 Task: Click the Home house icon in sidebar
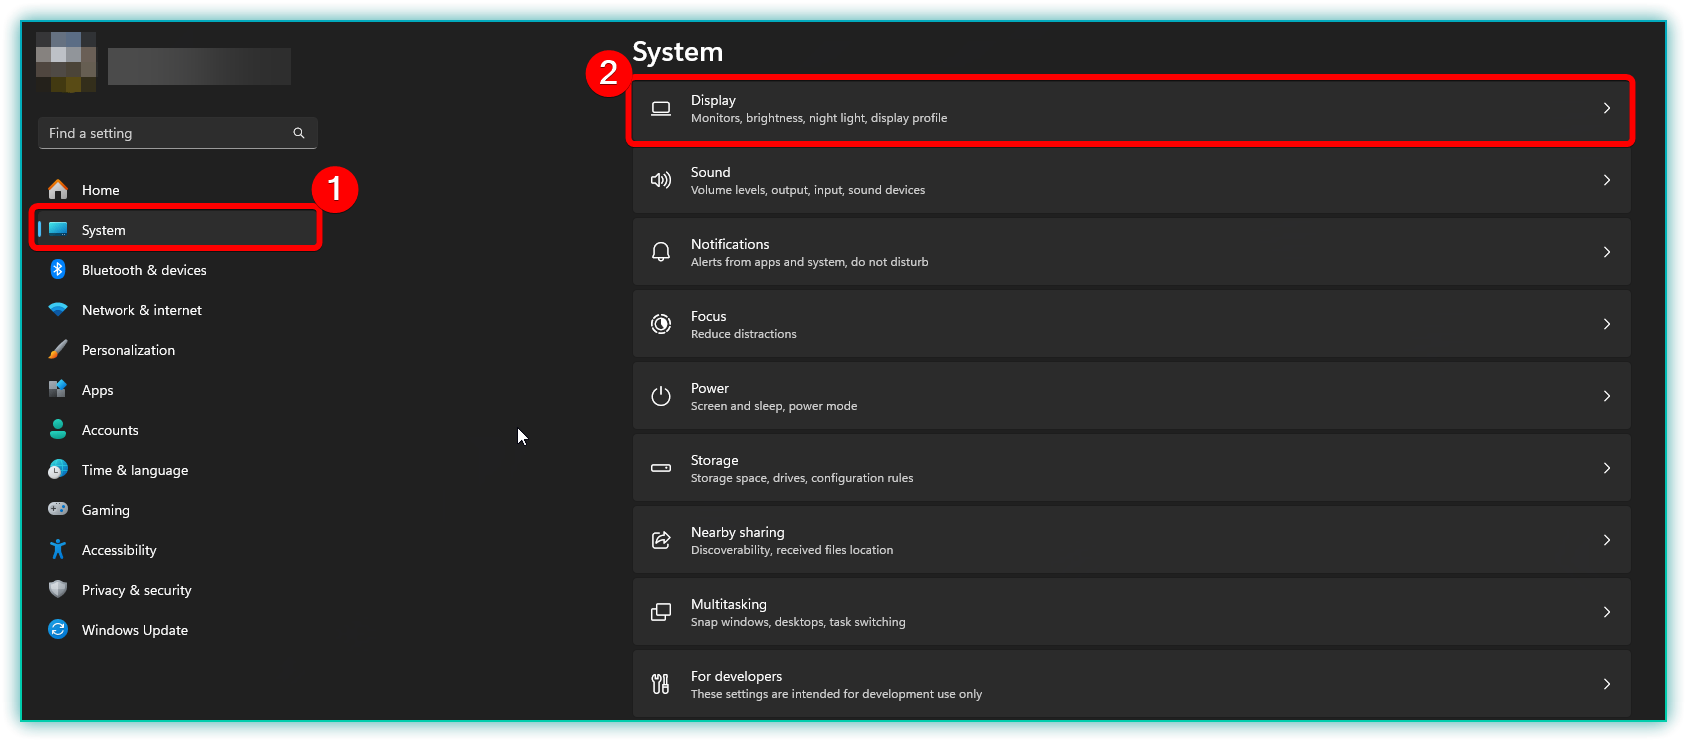tap(58, 189)
